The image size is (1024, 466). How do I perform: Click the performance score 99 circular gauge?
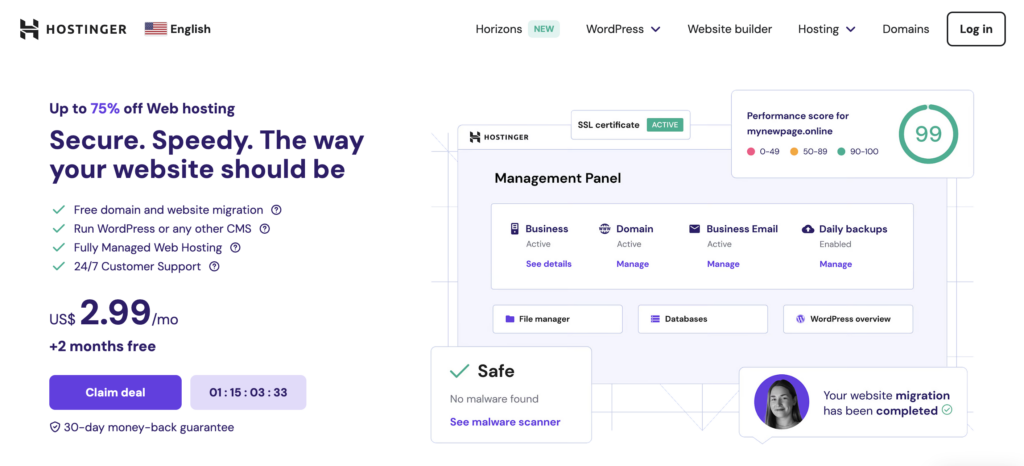[928, 134]
